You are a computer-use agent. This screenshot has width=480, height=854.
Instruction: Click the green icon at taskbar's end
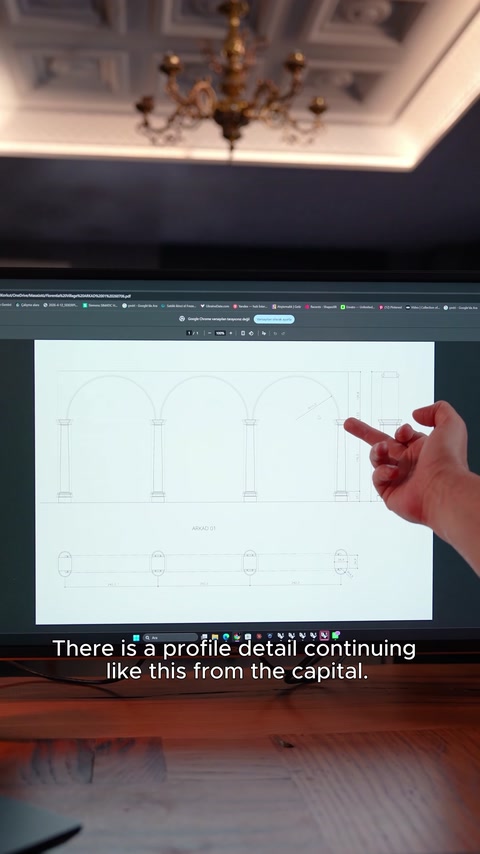(336, 636)
